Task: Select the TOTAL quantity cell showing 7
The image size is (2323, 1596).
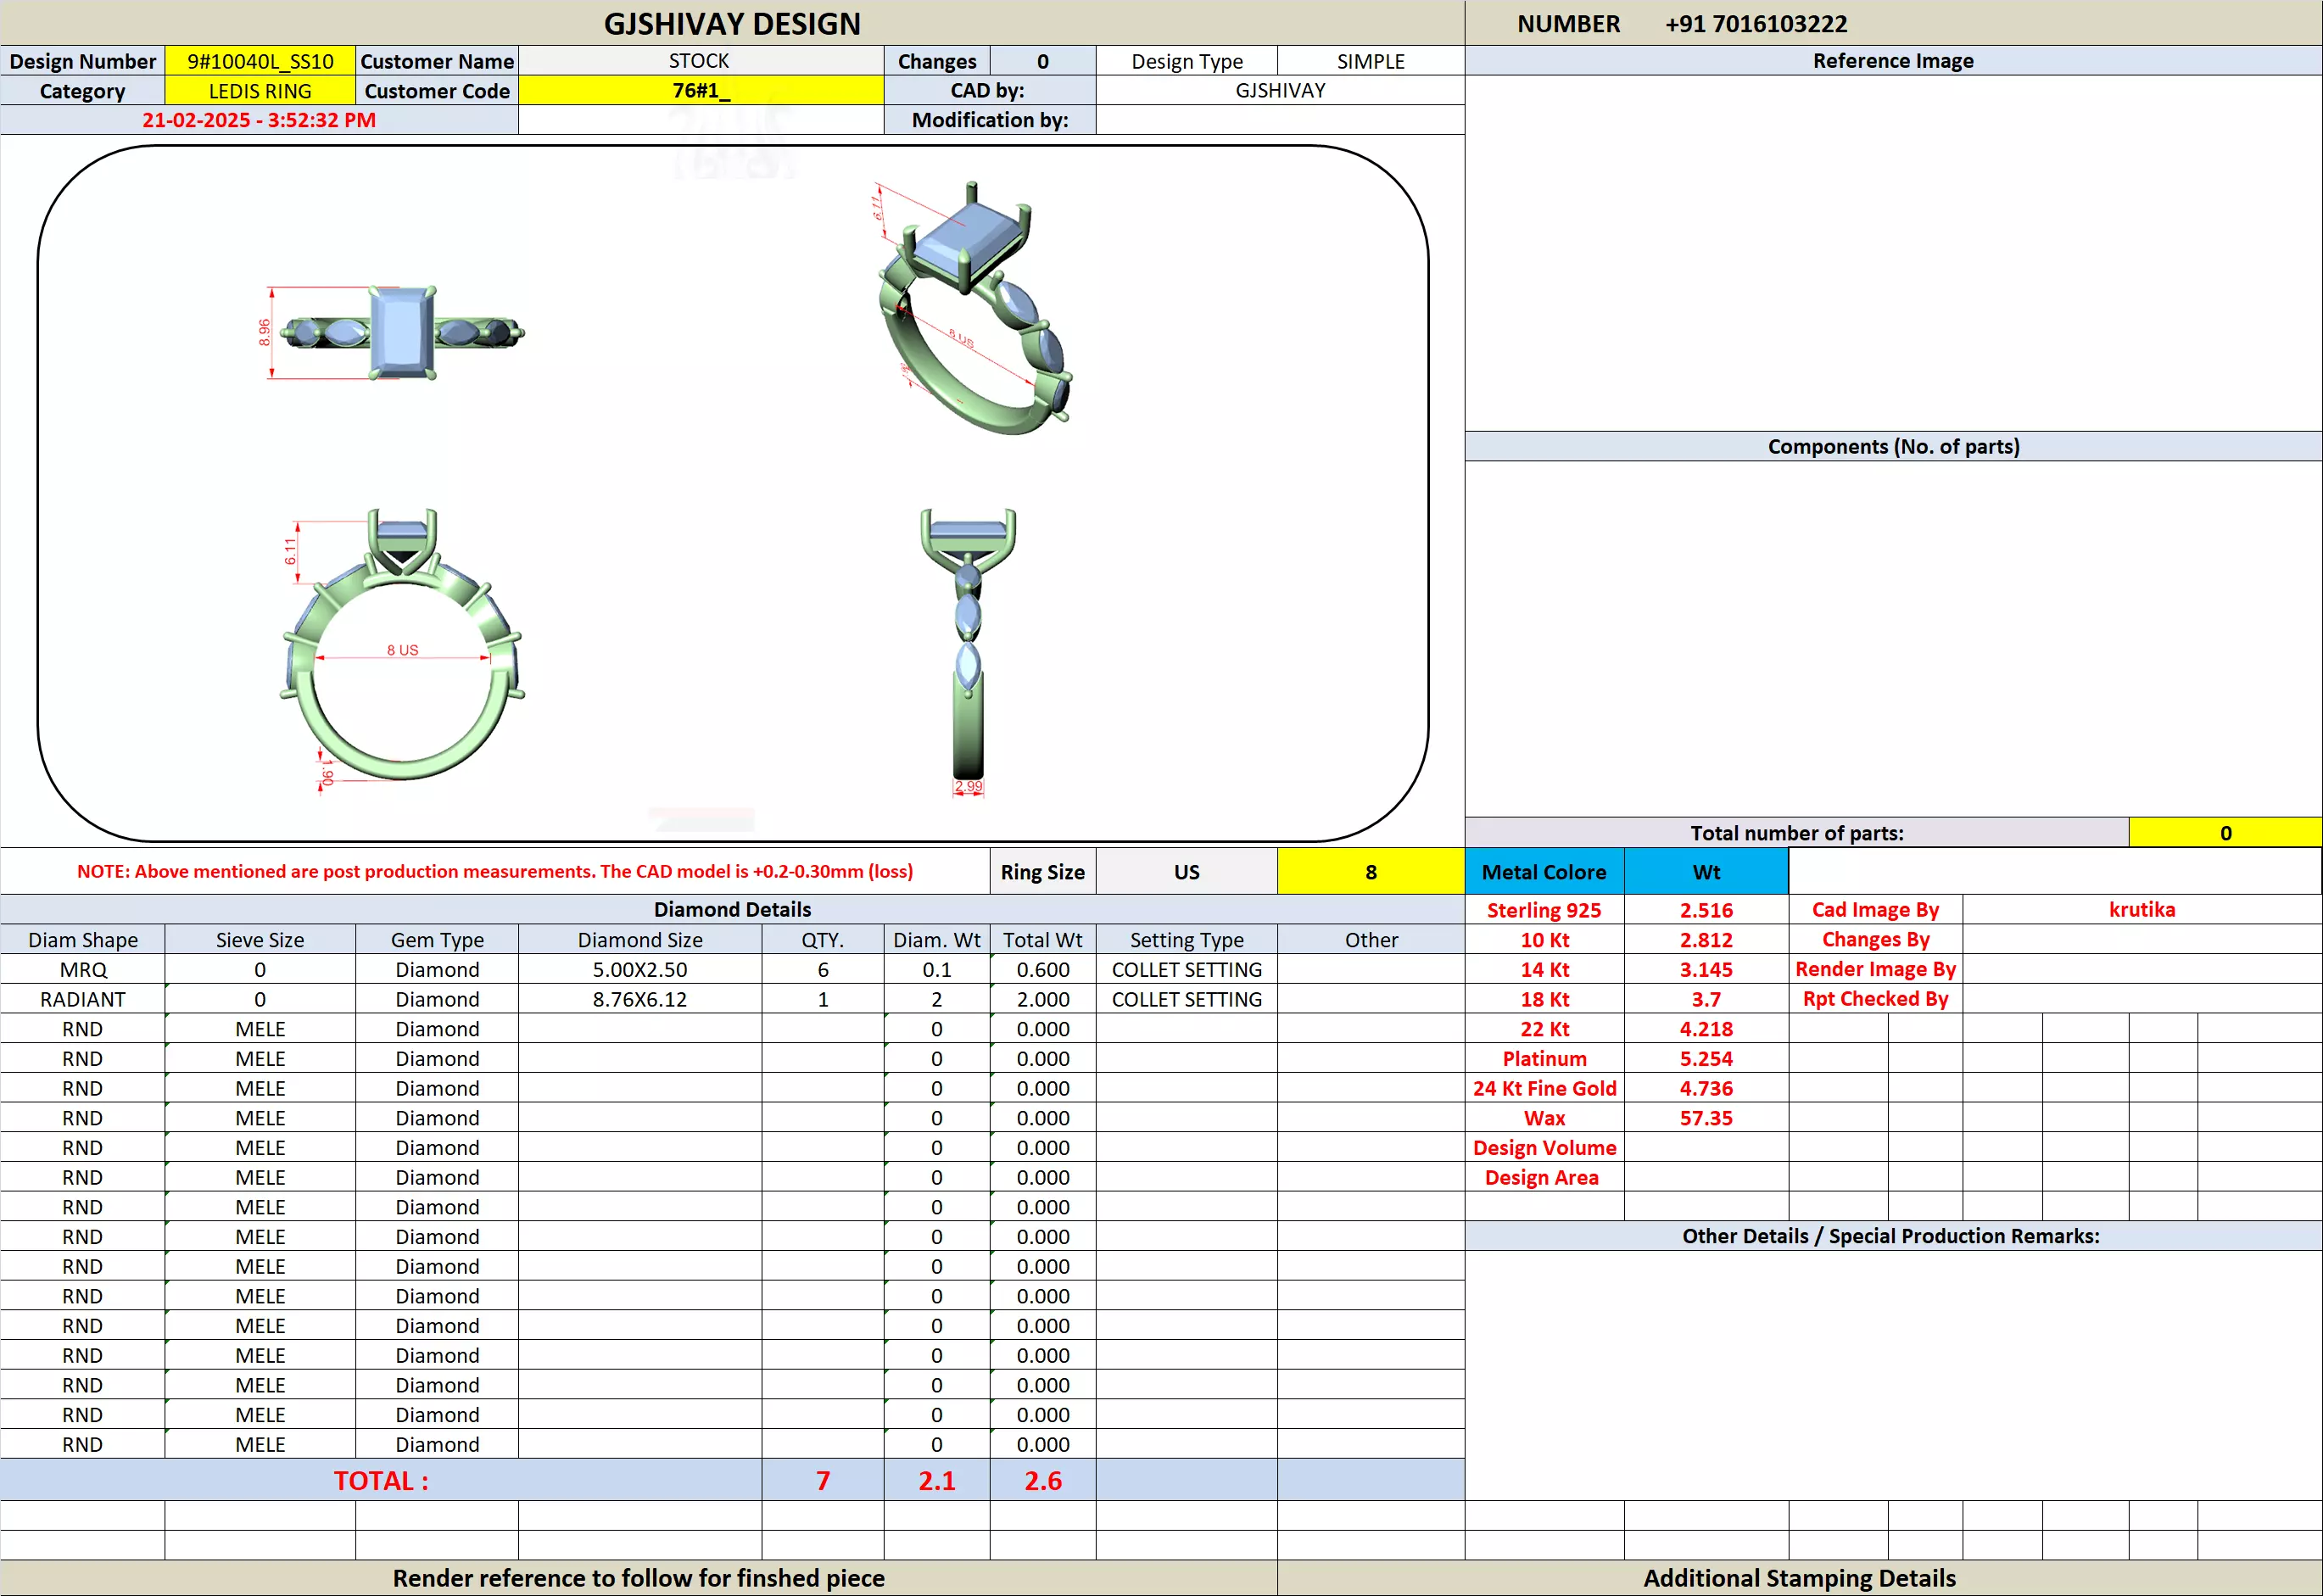Action: 822,1481
